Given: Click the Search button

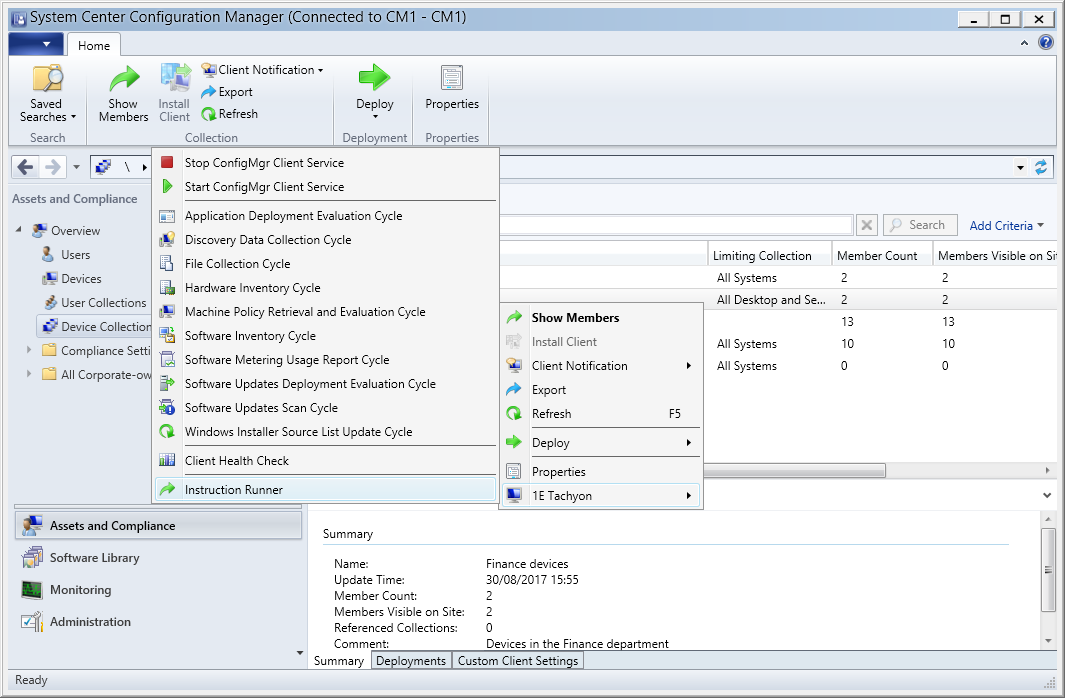Looking at the screenshot, I should pyautogui.click(x=919, y=225).
